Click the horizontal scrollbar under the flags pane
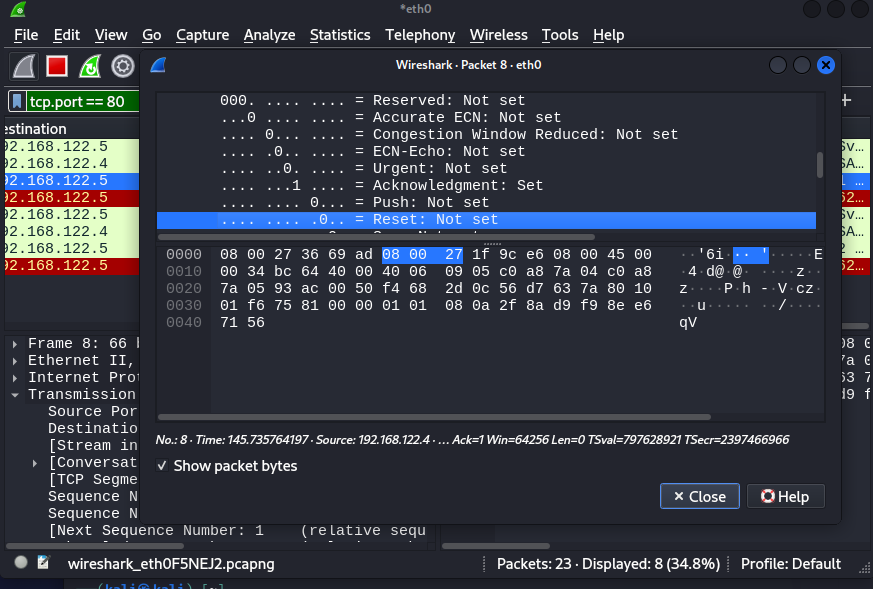 [x=376, y=237]
